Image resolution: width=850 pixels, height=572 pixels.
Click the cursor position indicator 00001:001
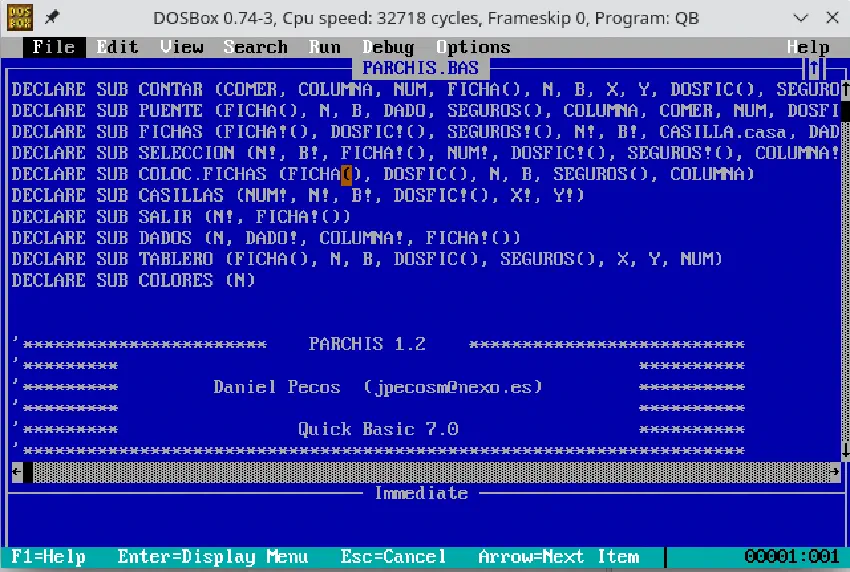tap(791, 557)
